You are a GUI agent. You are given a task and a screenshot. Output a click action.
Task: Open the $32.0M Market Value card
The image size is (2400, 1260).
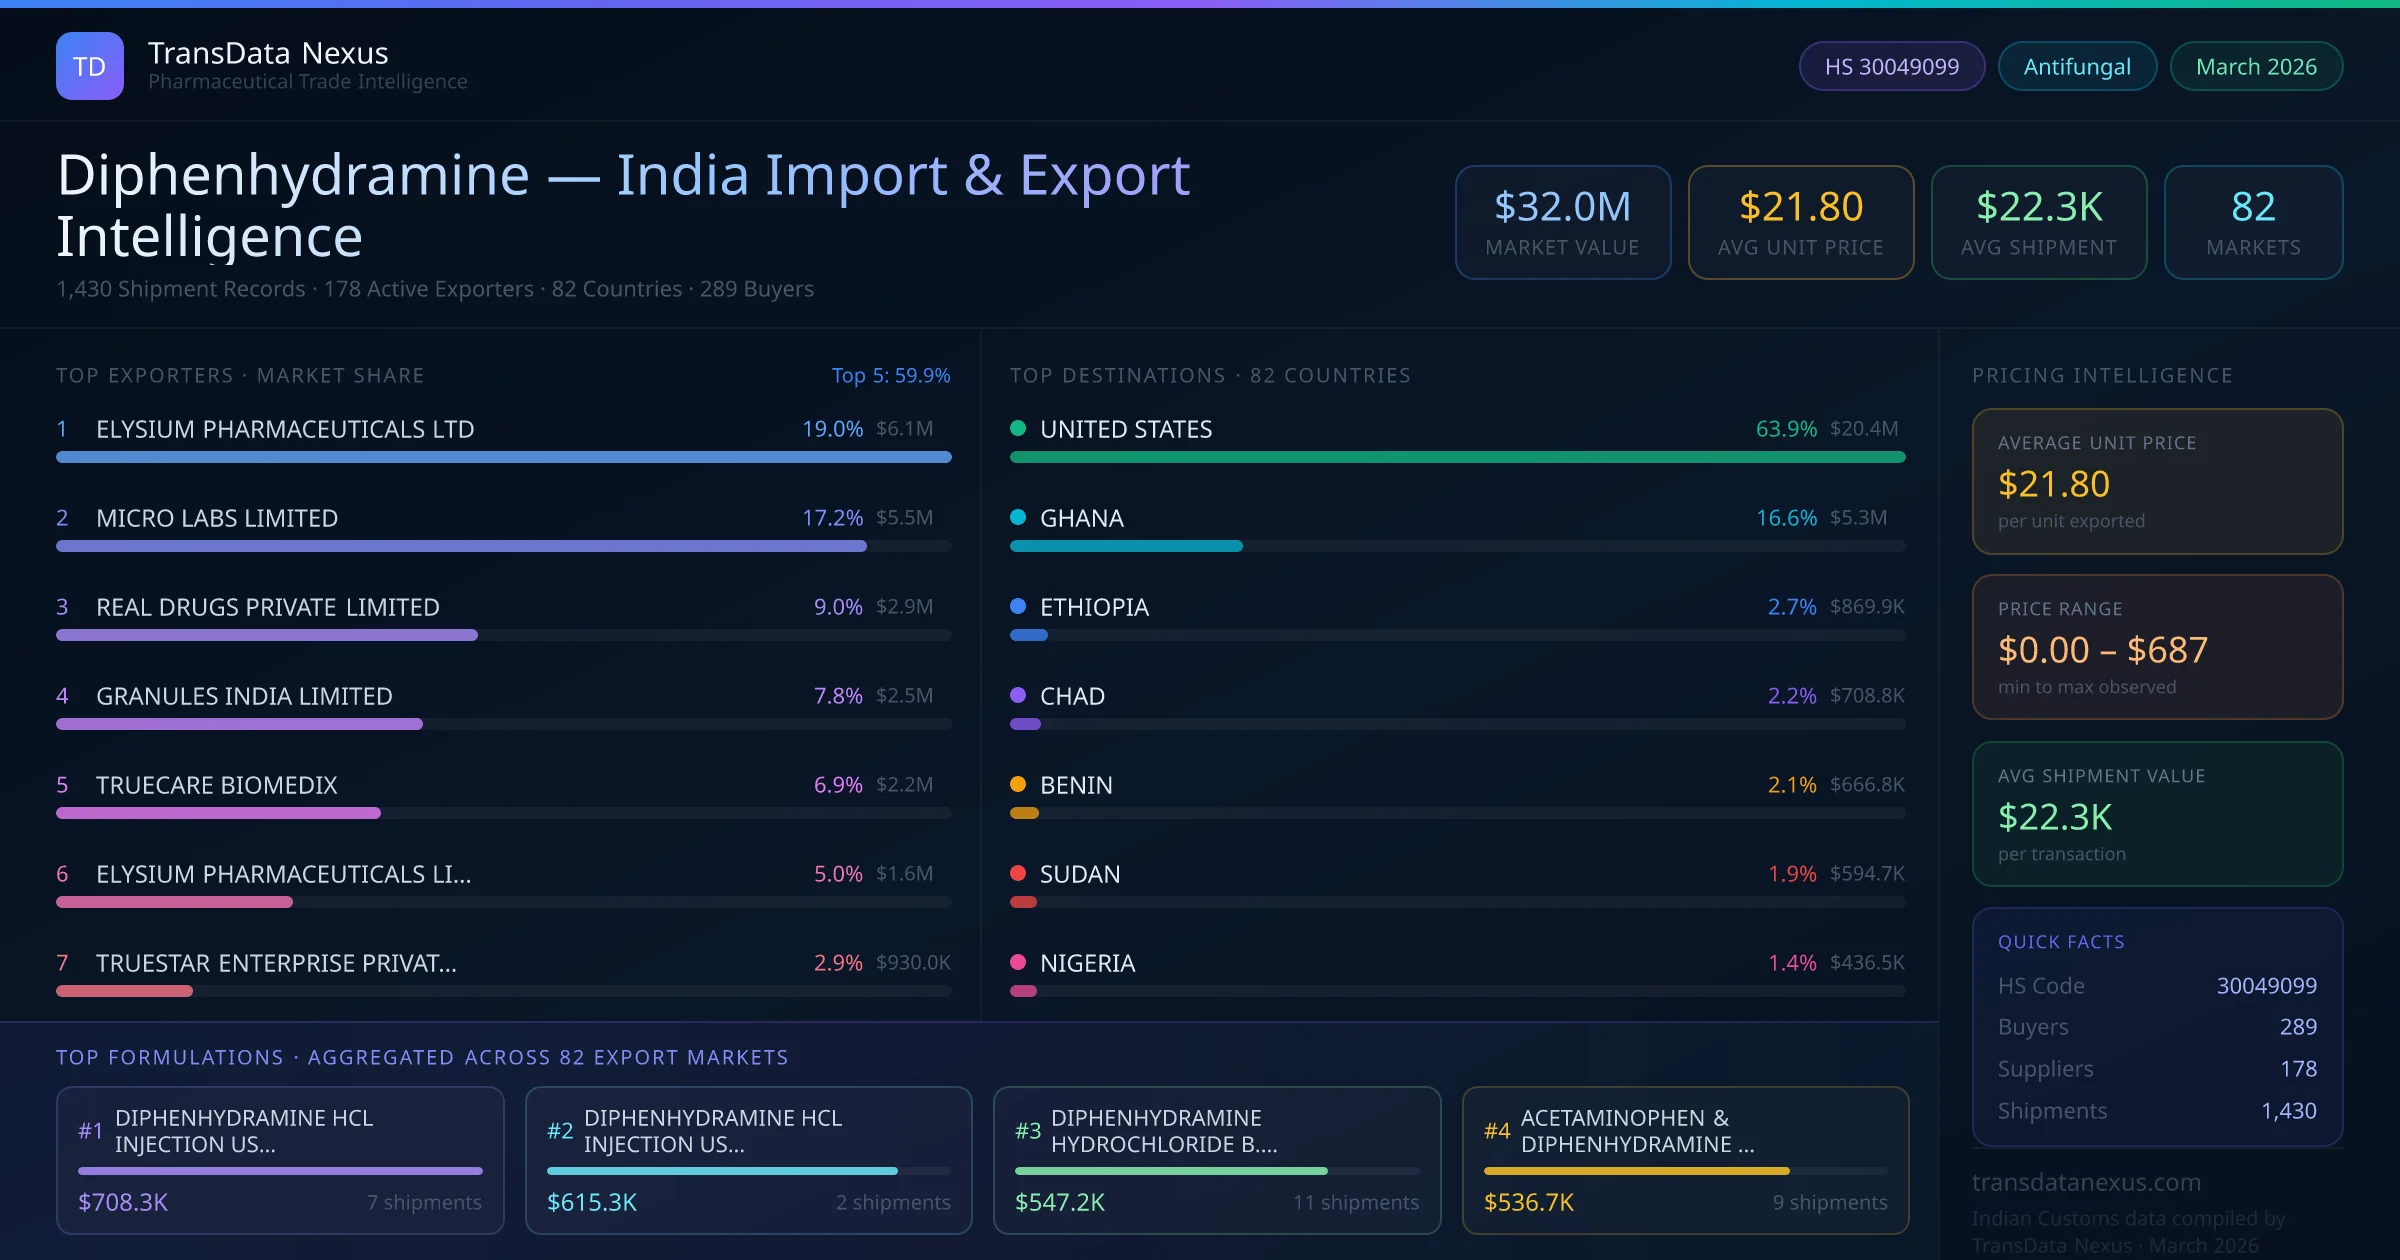1562,222
